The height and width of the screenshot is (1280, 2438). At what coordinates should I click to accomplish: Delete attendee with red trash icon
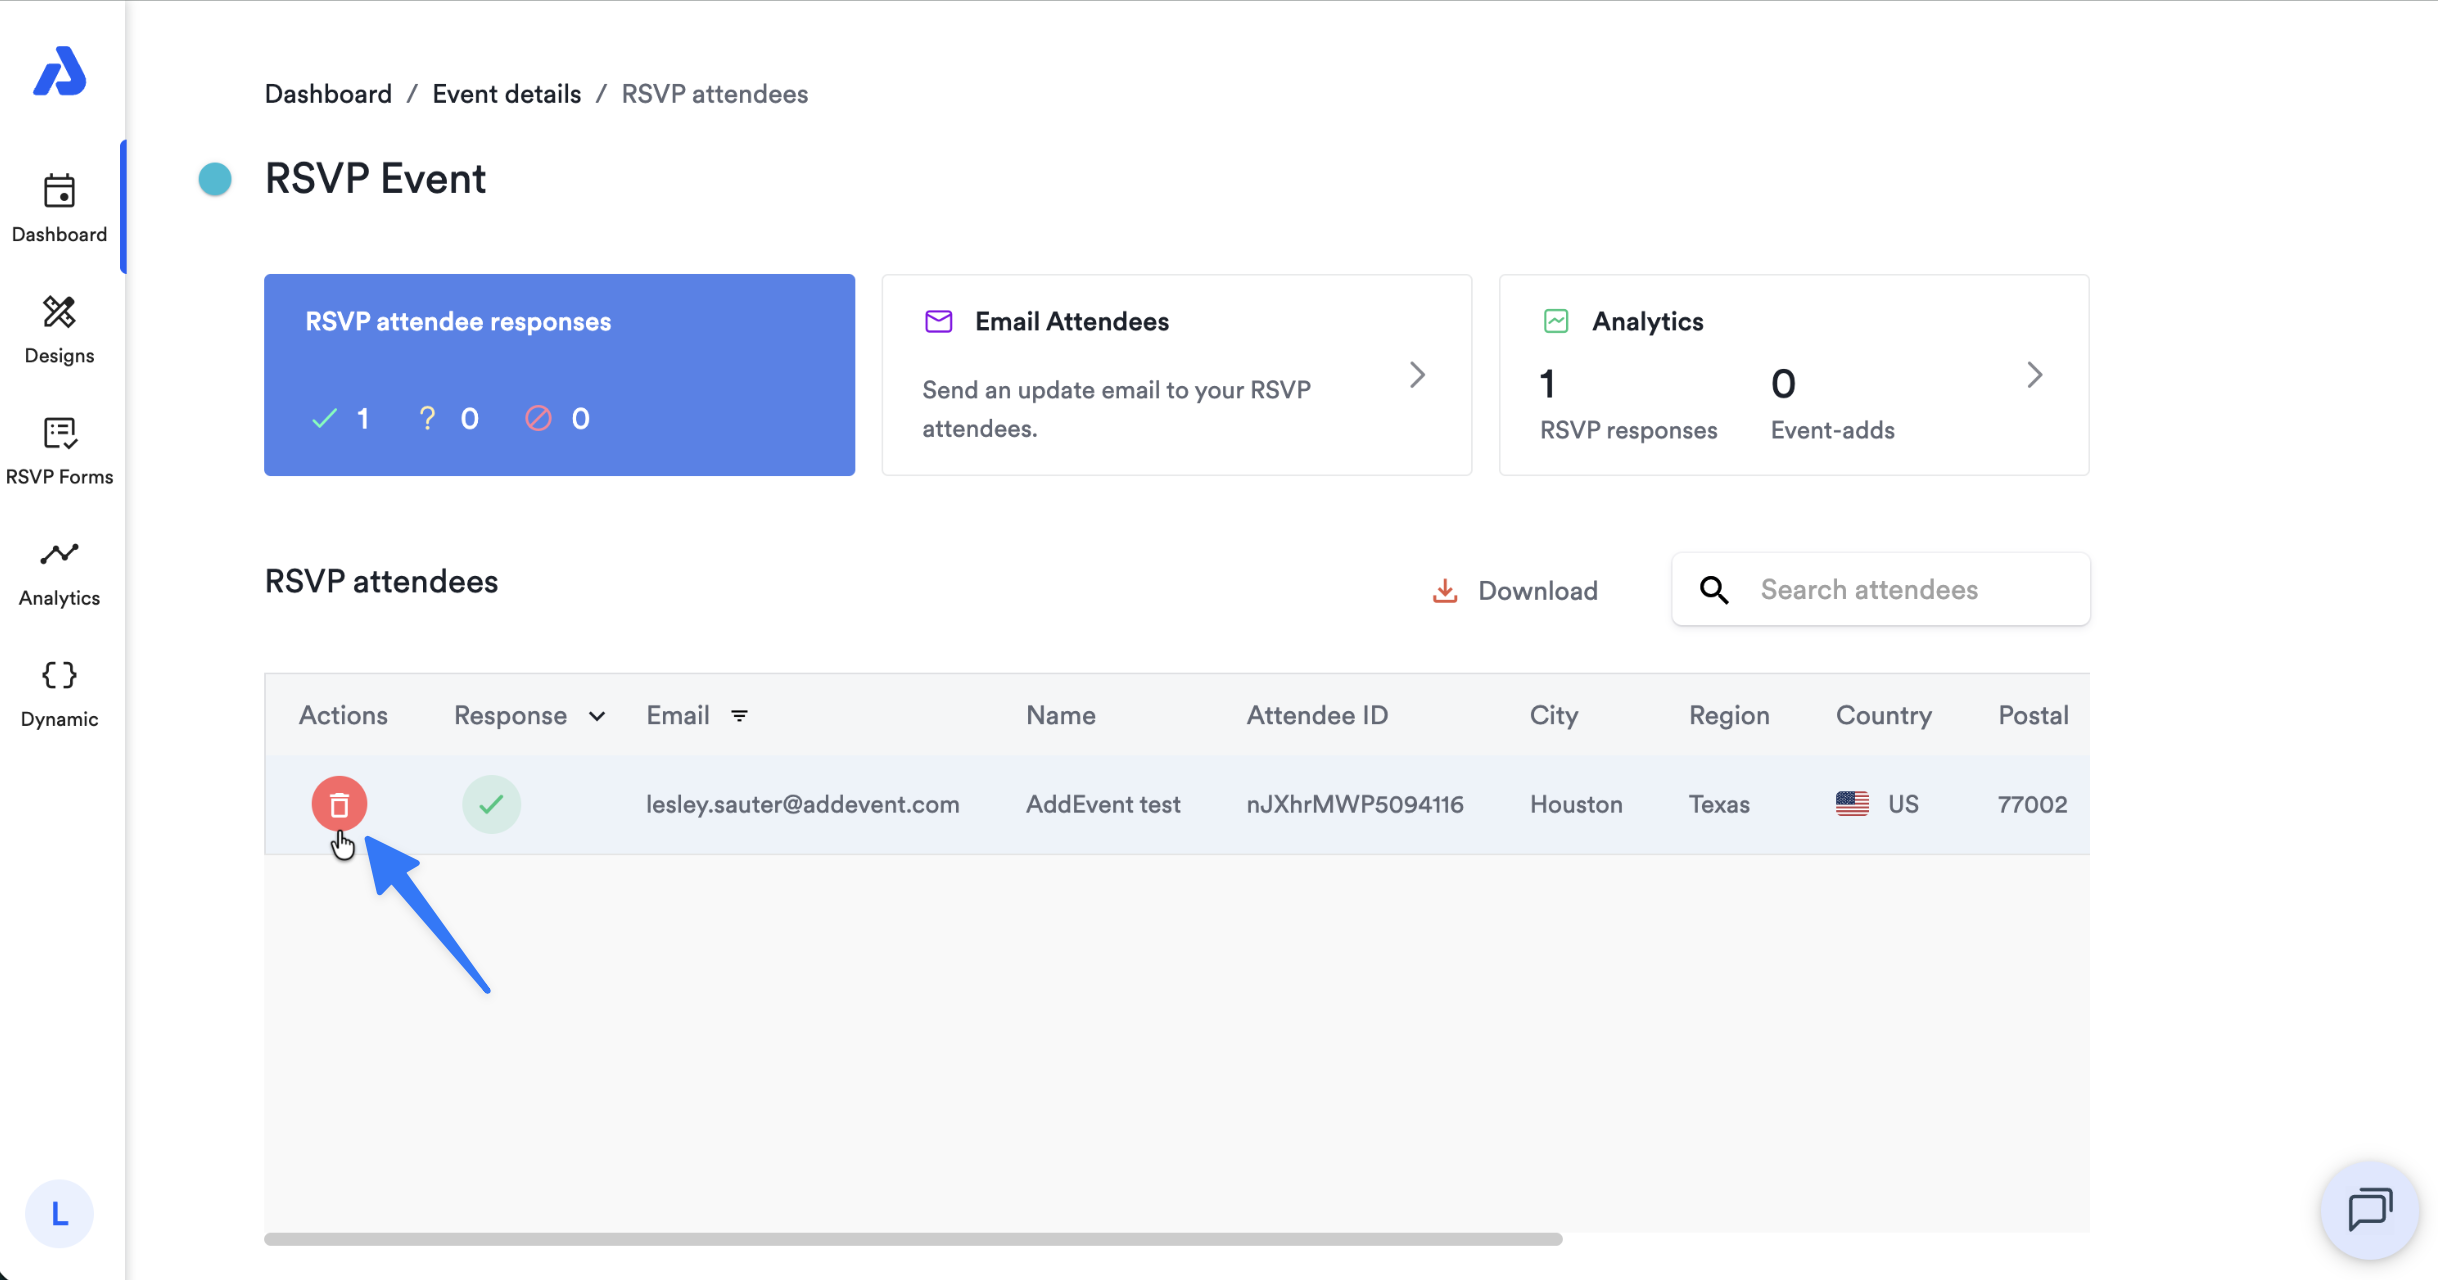coord(339,804)
